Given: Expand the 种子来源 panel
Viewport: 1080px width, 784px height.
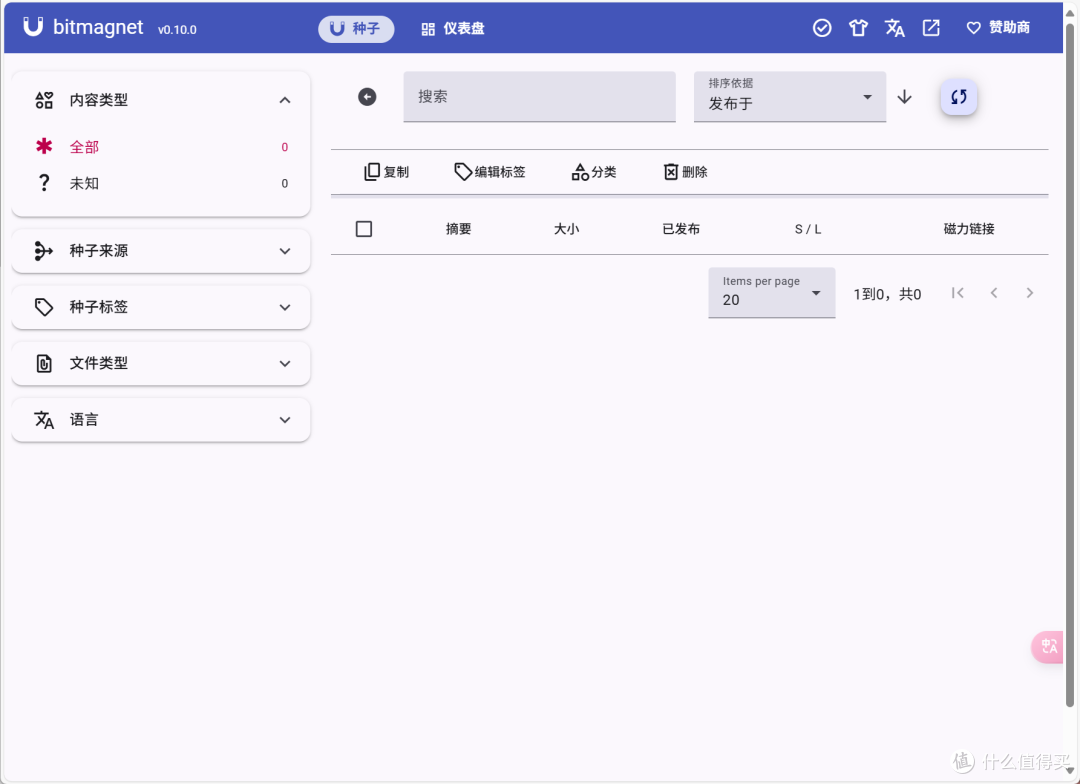Looking at the screenshot, I should (160, 251).
